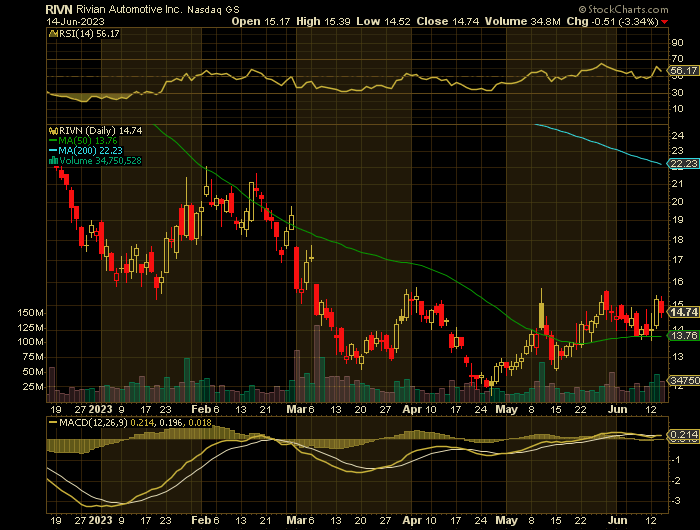Click the 56.17 RSI value tag on axis
The height and width of the screenshot is (530, 700).
tap(683, 71)
